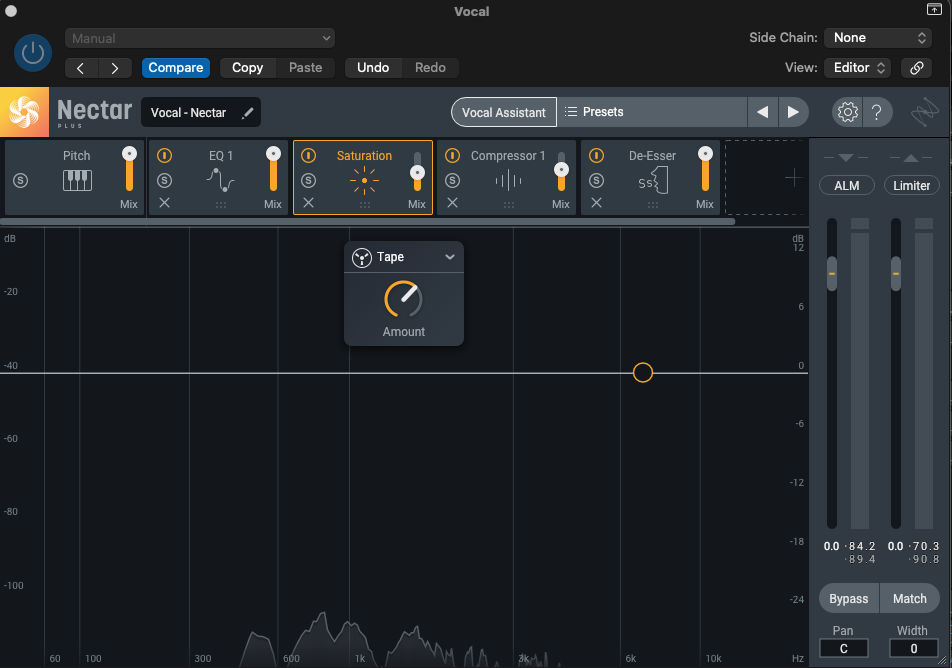Adjust the Saturation Mix slider
This screenshot has height=668, width=952.
417,172
